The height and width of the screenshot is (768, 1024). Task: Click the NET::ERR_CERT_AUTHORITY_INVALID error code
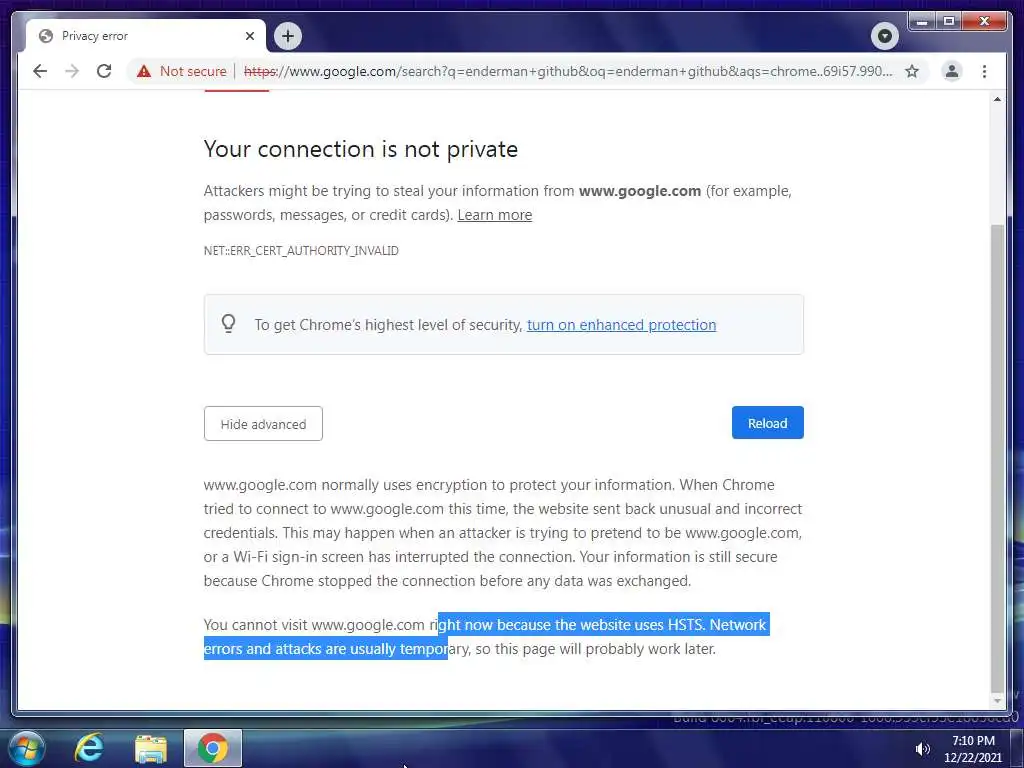coord(301,251)
